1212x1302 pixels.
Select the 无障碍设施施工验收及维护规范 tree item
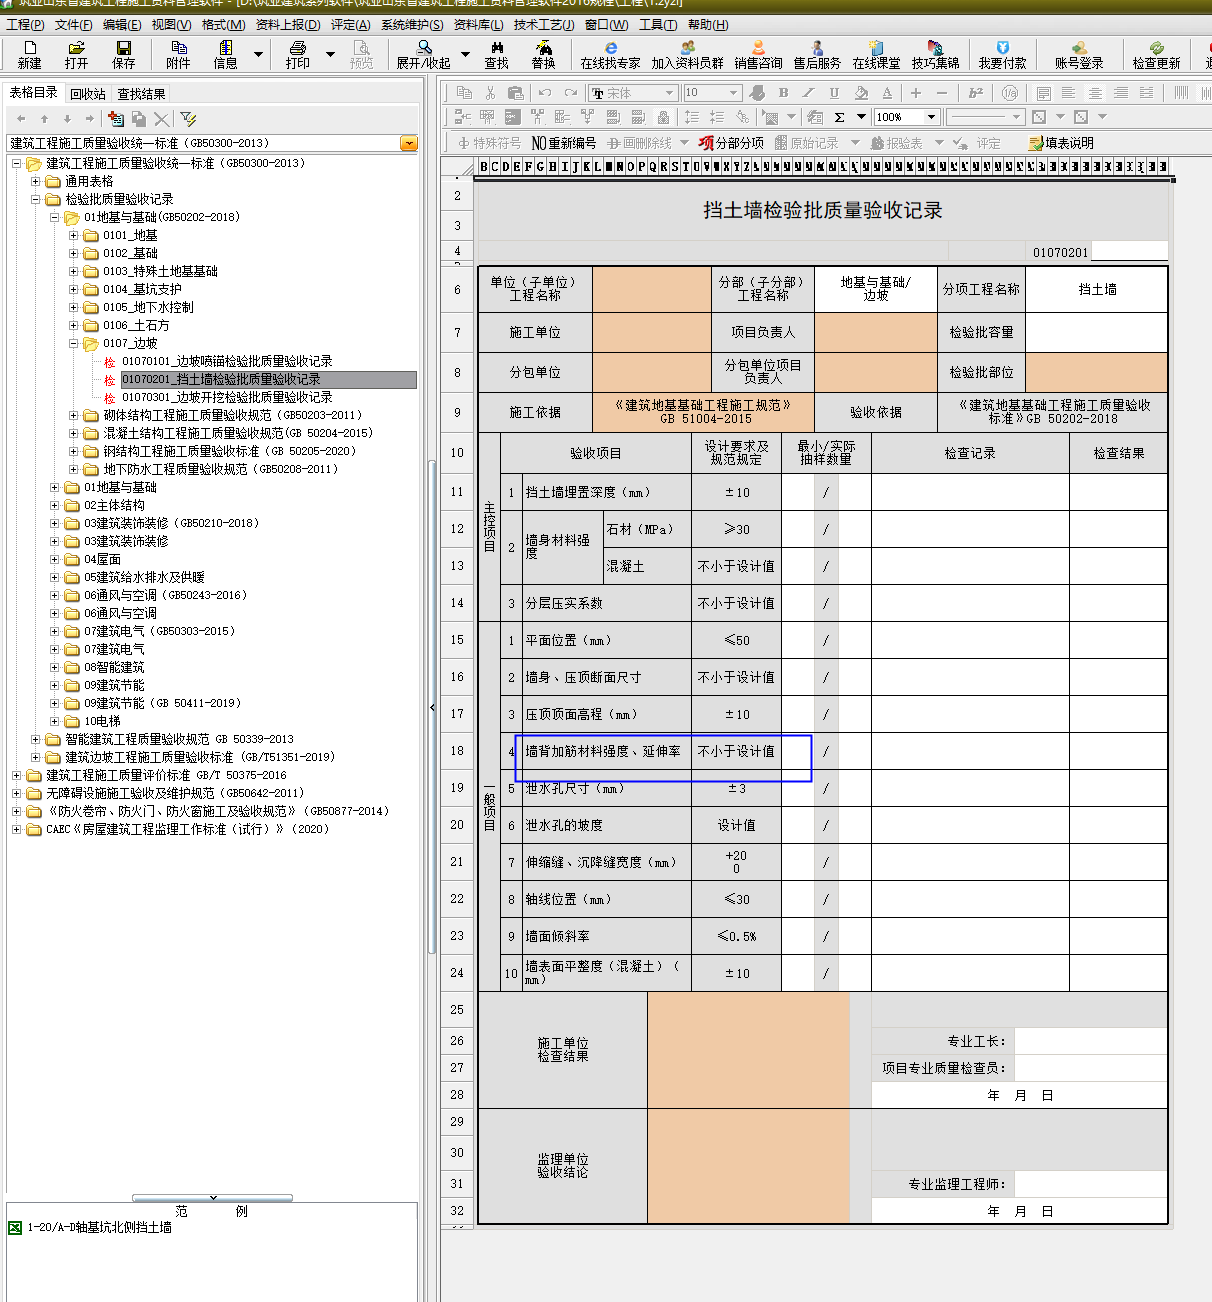tap(175, 793)
